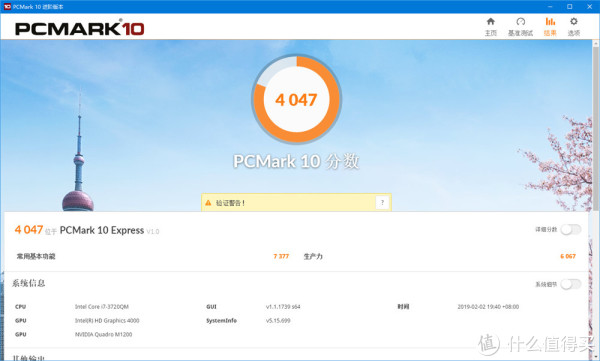Click the GPU value Intel HD Graphics 4000

tap(107, 320)
